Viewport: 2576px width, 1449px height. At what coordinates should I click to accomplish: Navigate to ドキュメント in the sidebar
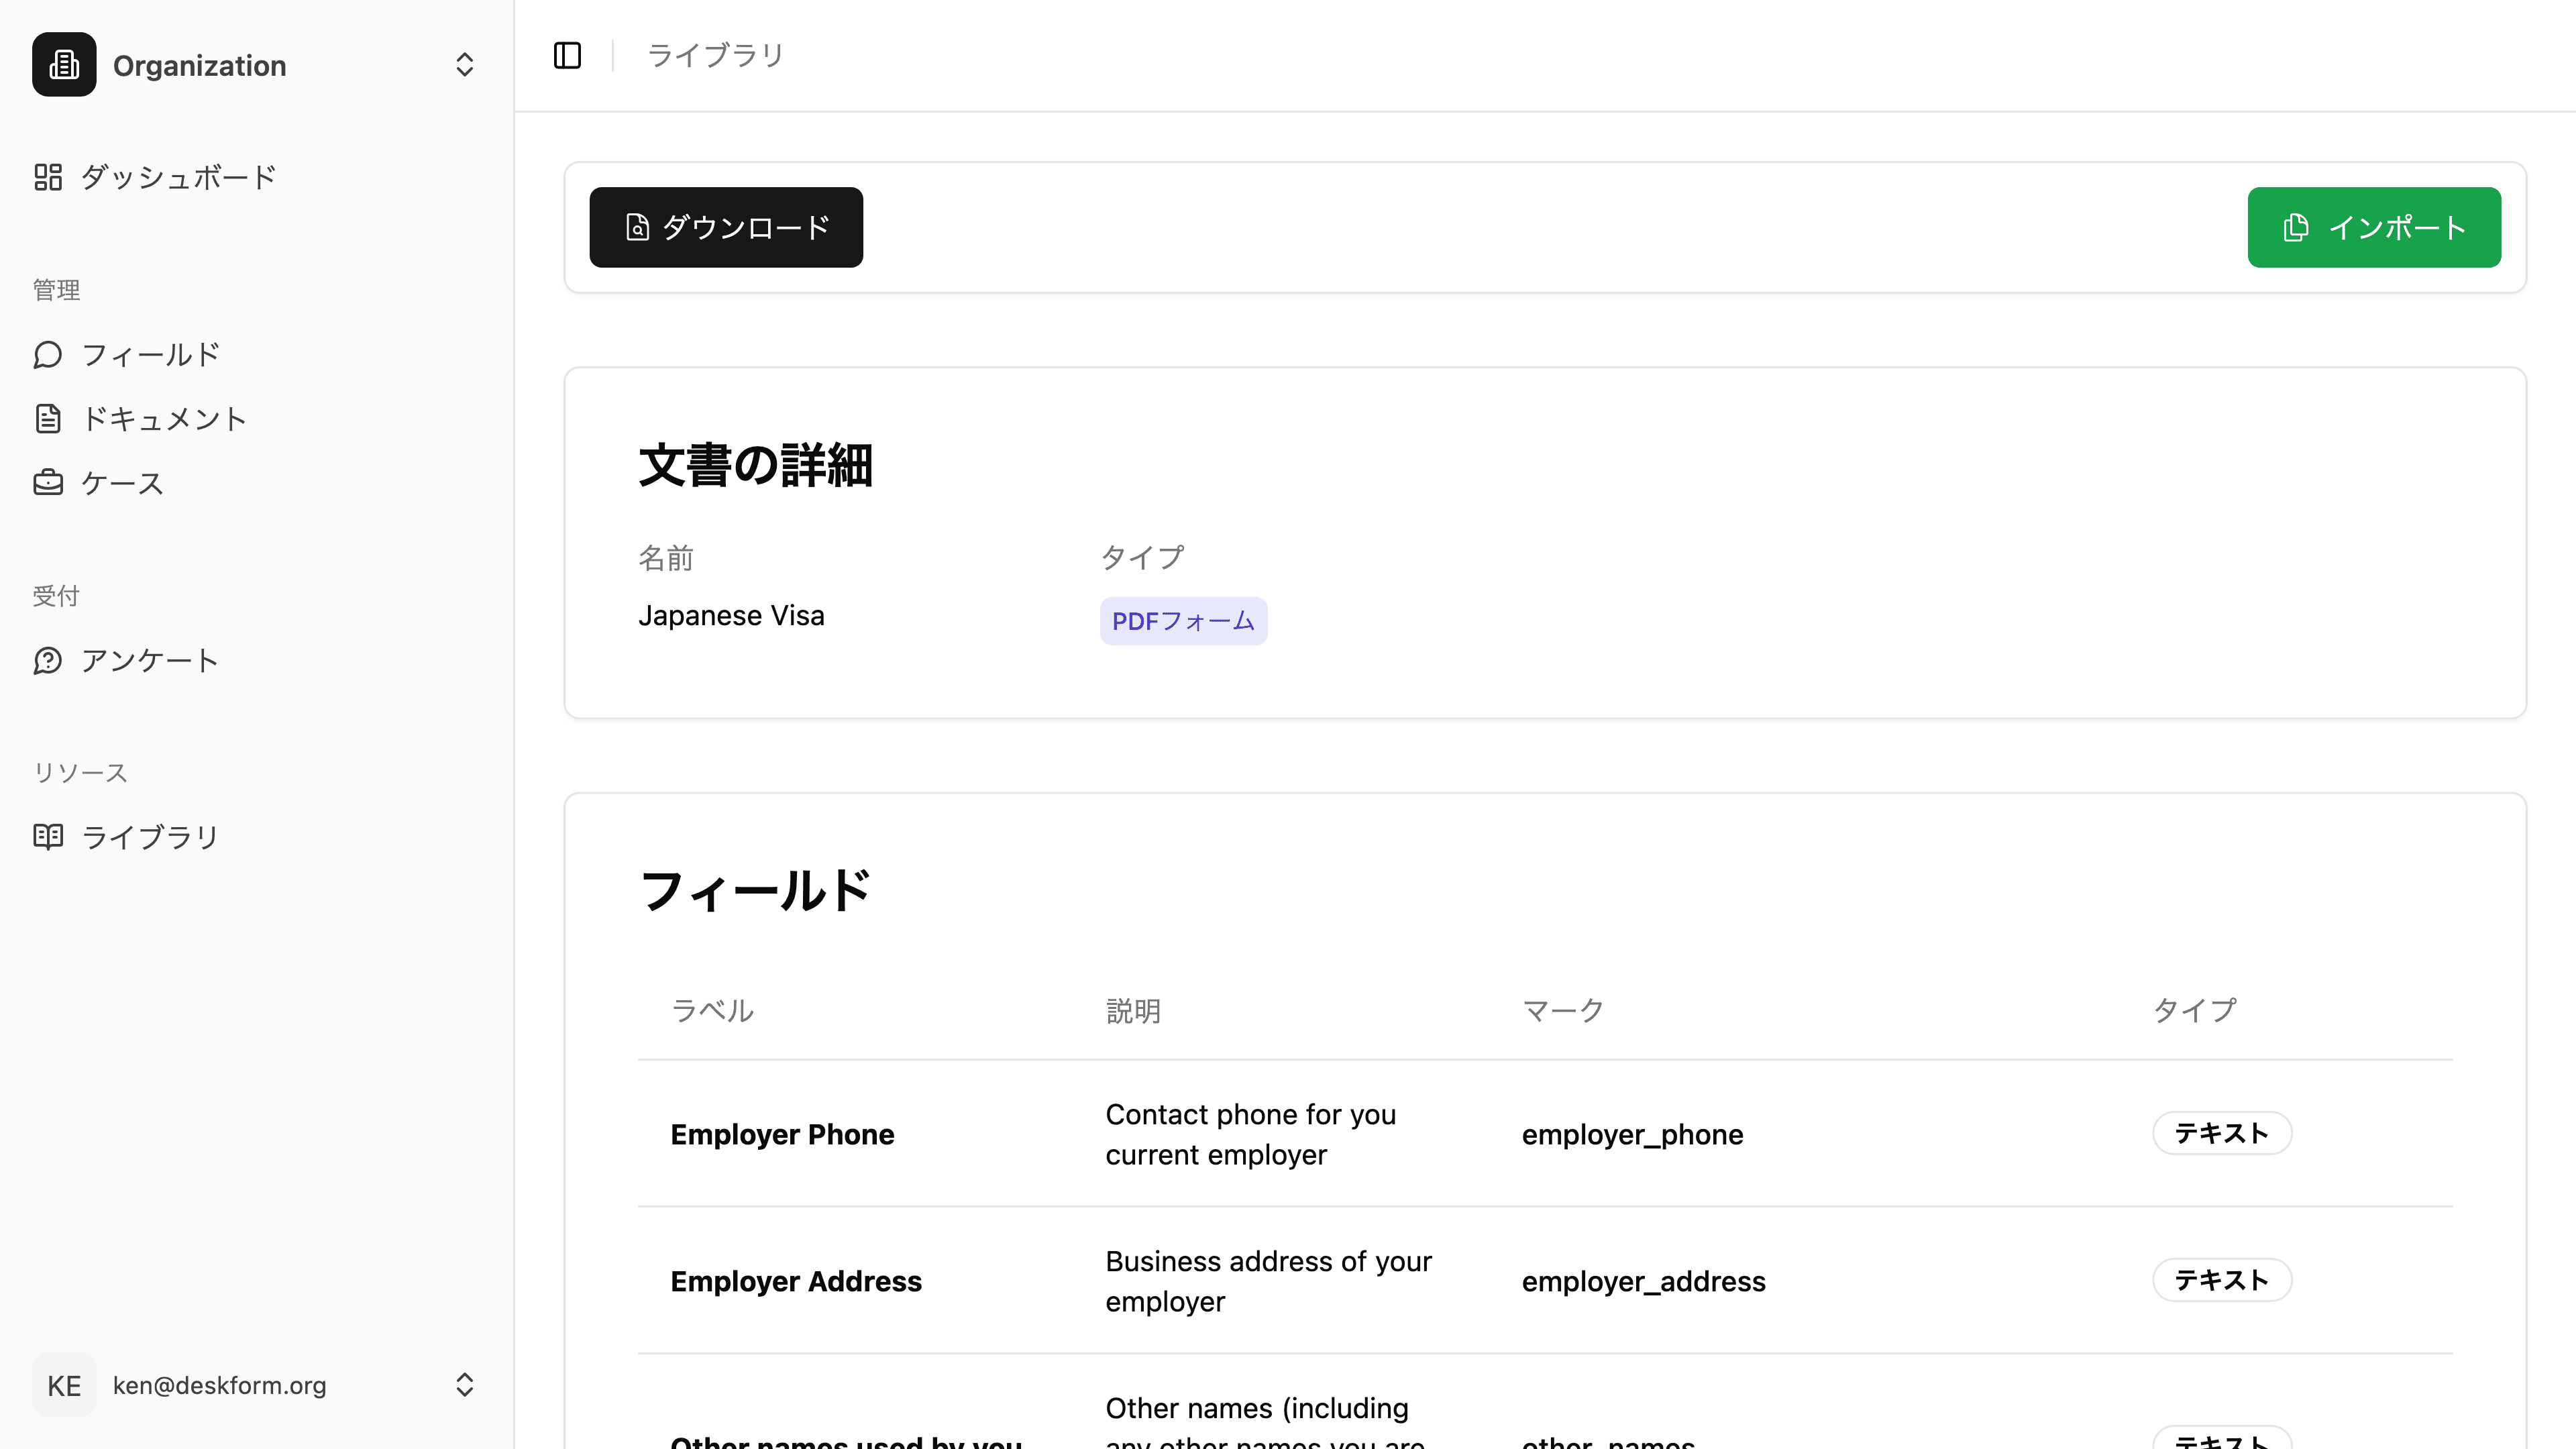coord(164,418)
